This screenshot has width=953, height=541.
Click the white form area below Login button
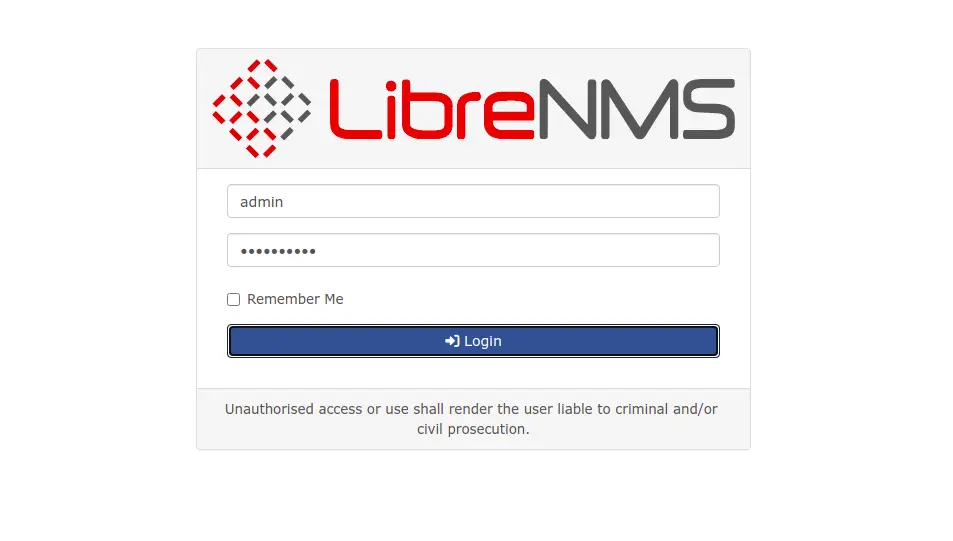pos(473,373)
